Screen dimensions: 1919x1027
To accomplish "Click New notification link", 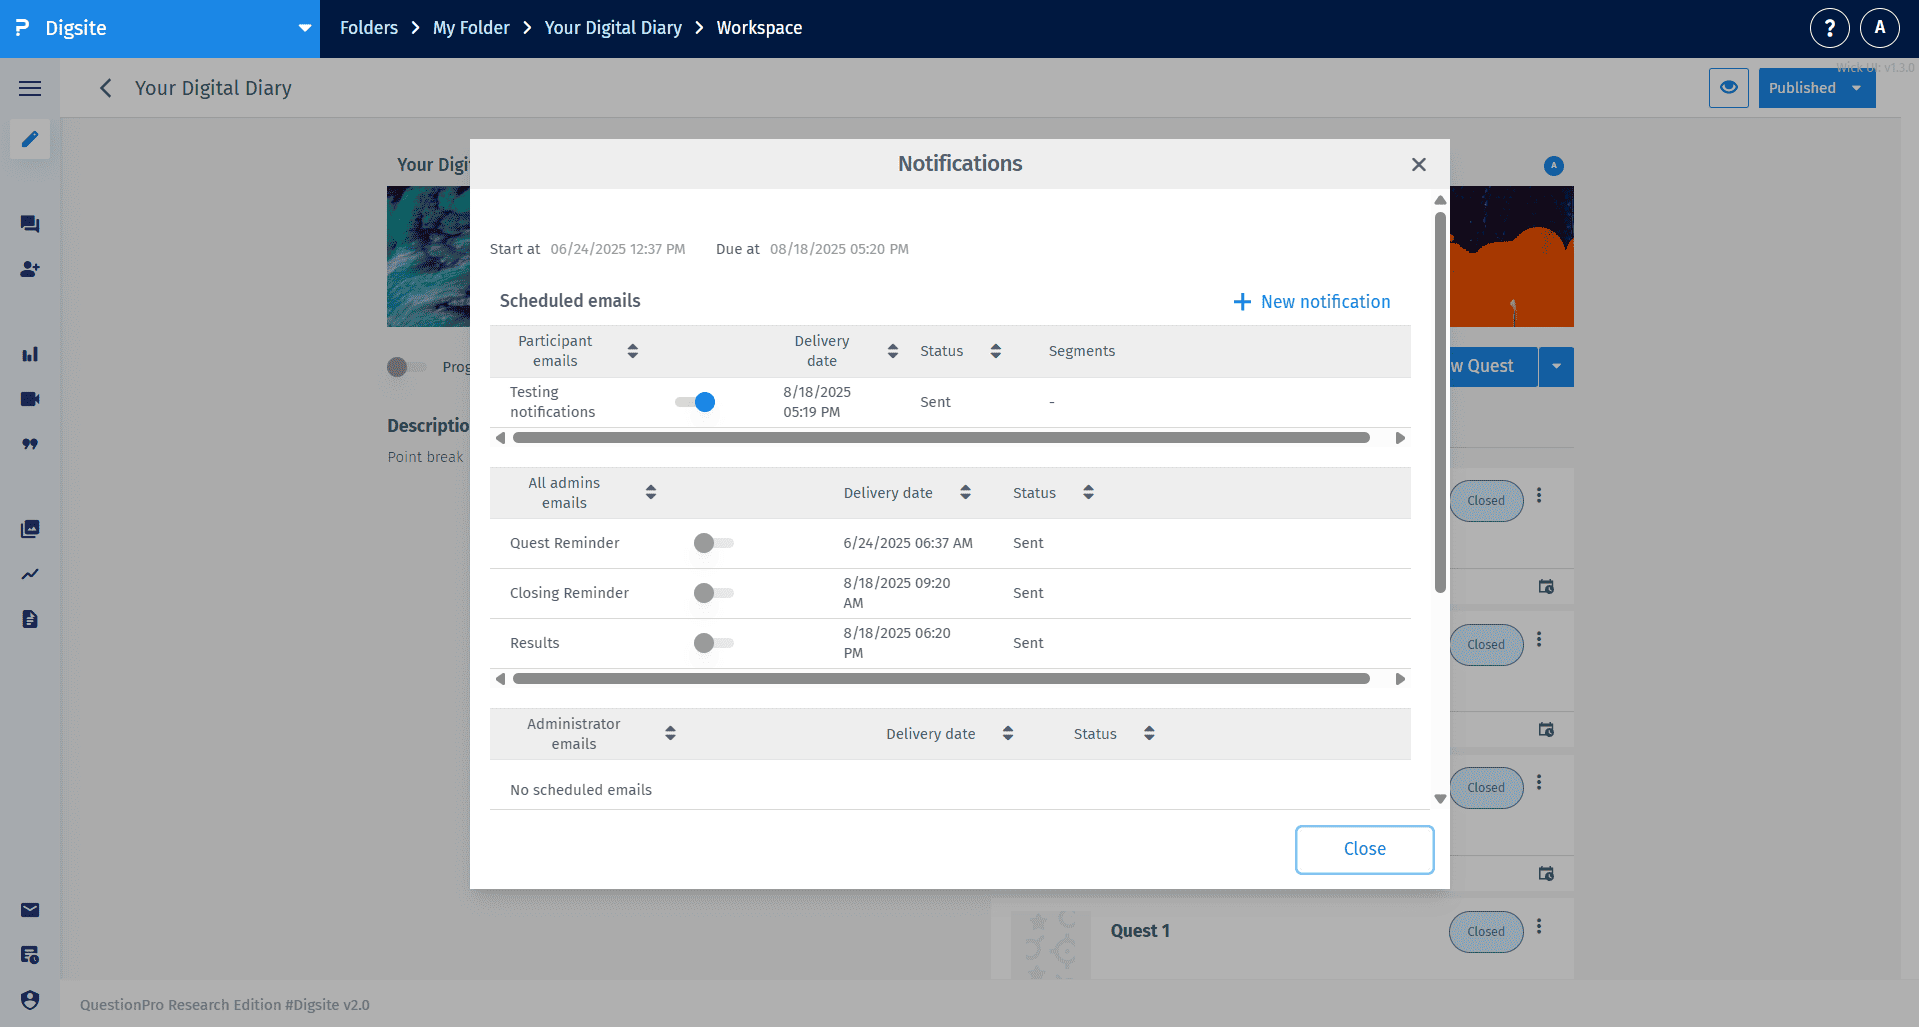I will pos(1312,302).
